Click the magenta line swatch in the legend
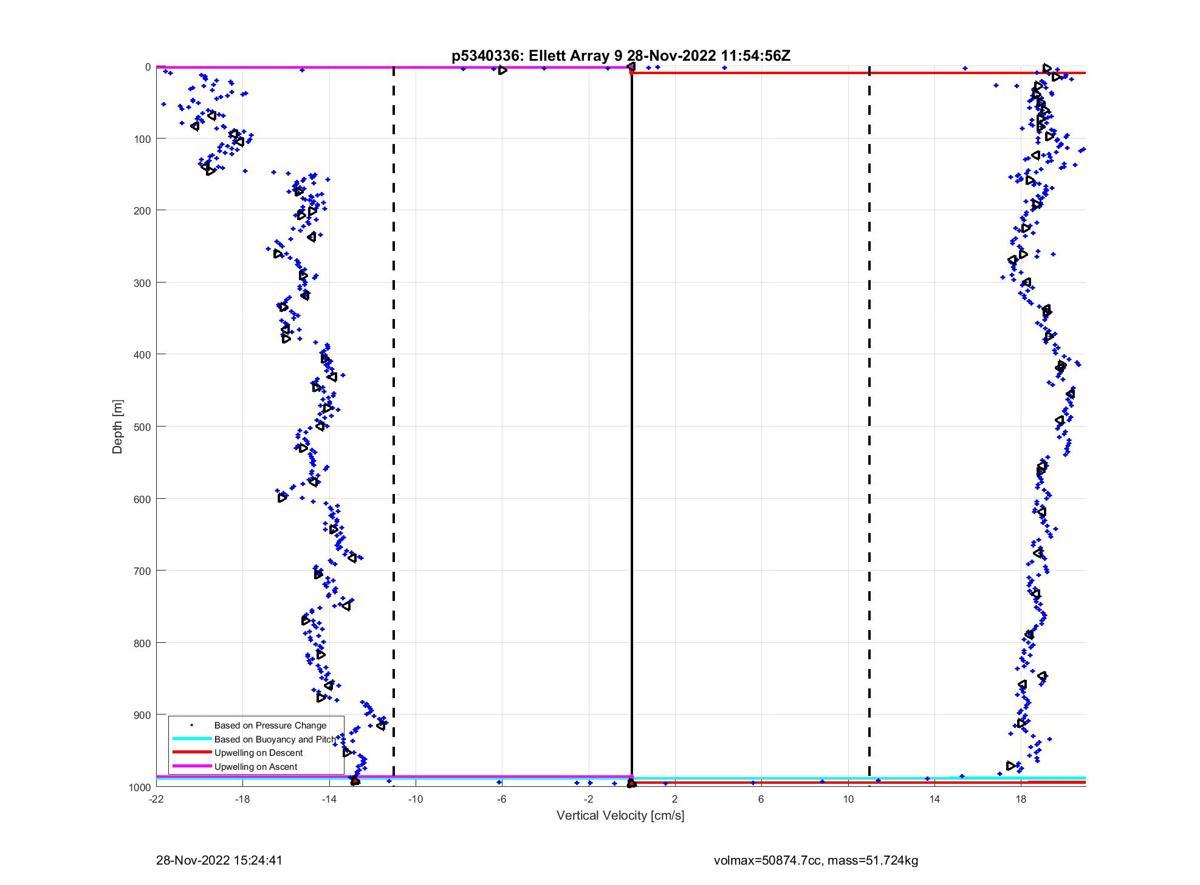The height and width of the screenshot is (885, 1200). [x=192, y=767]
